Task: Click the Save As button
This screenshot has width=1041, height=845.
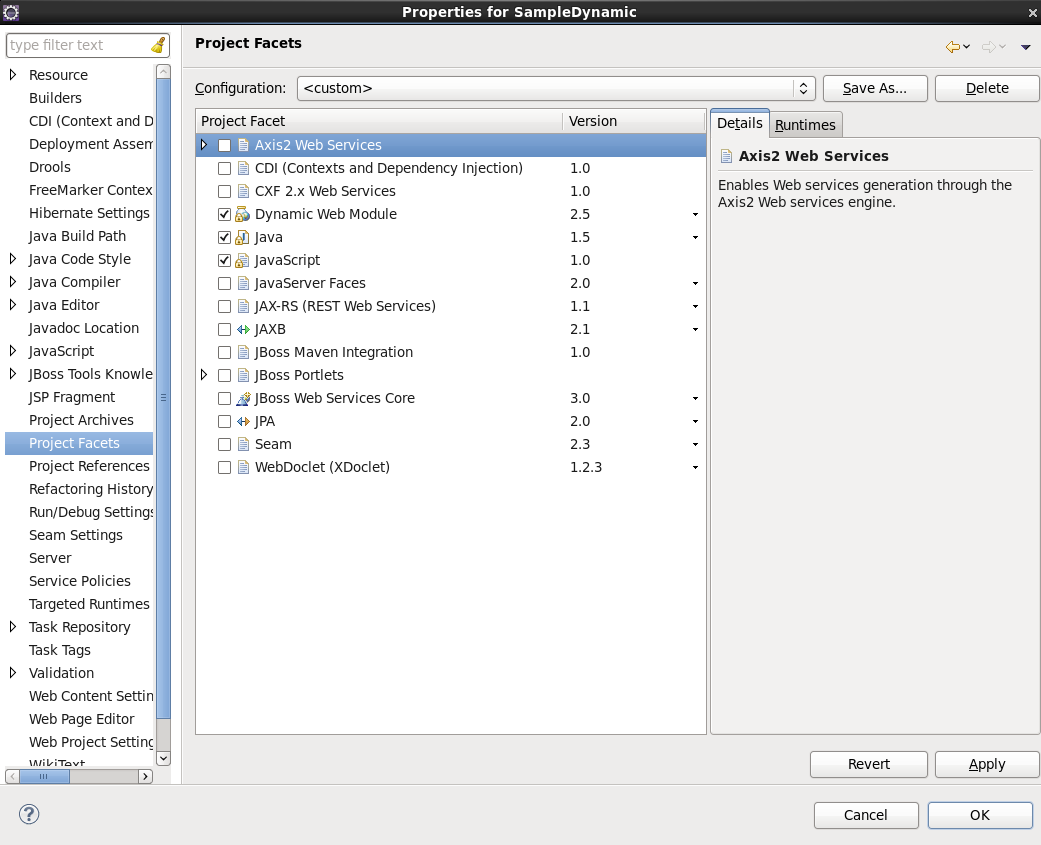Action: 875,88
